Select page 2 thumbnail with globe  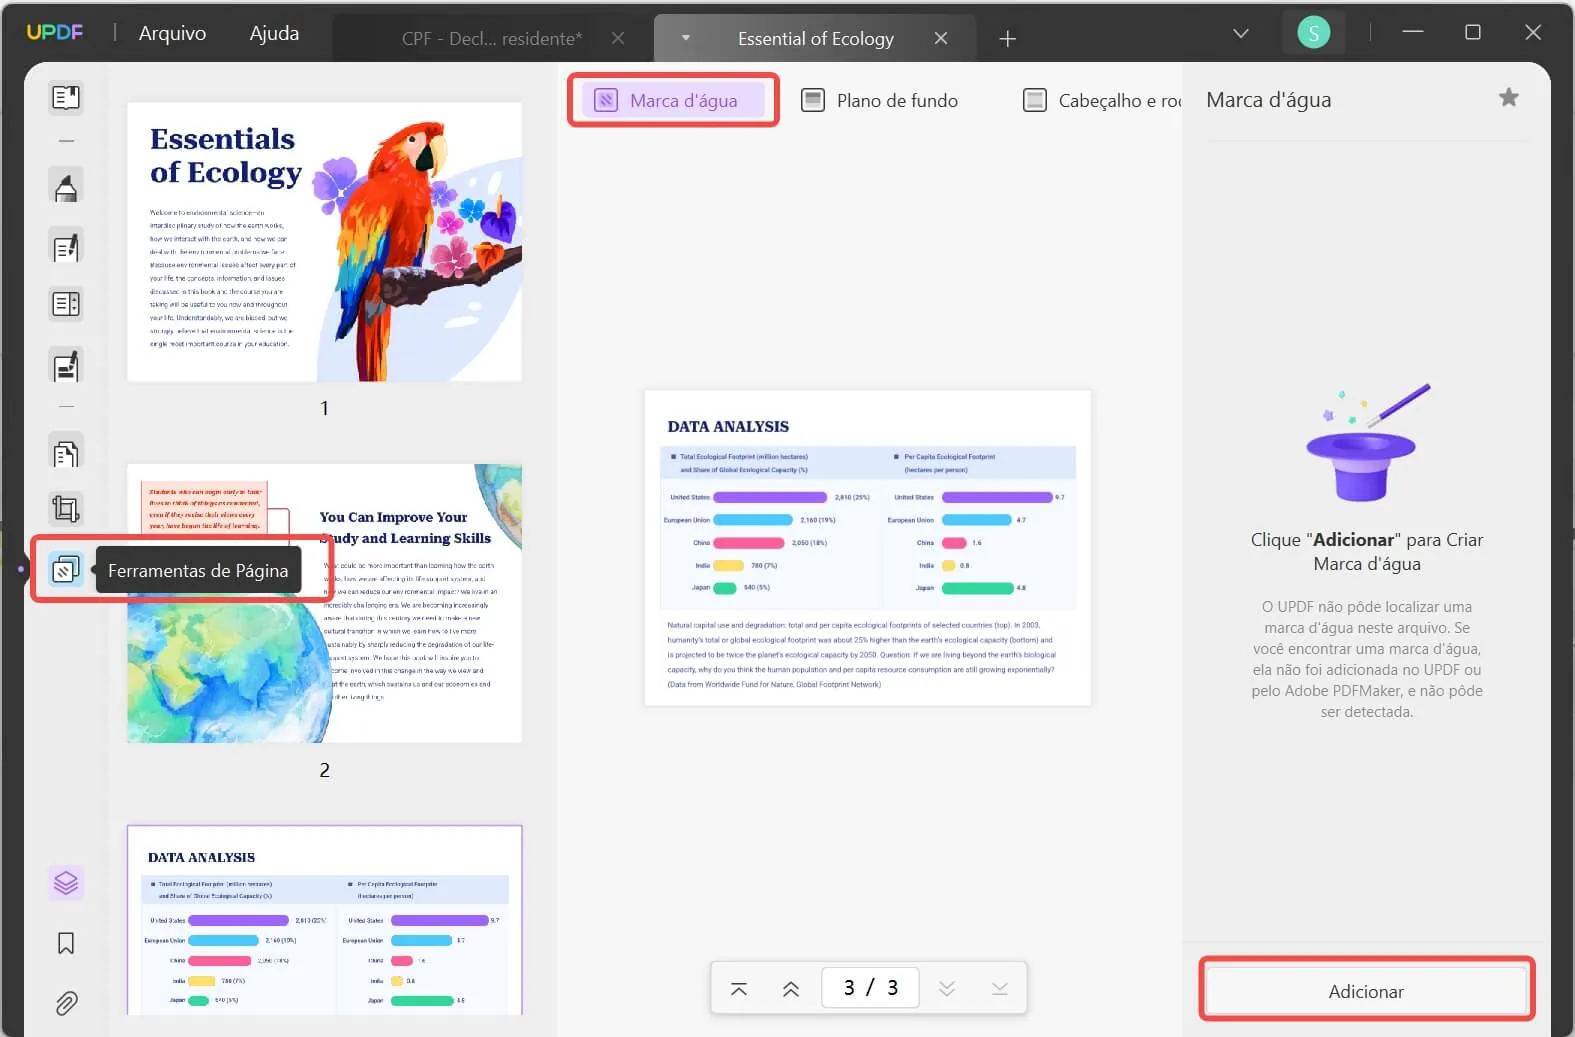324,603
